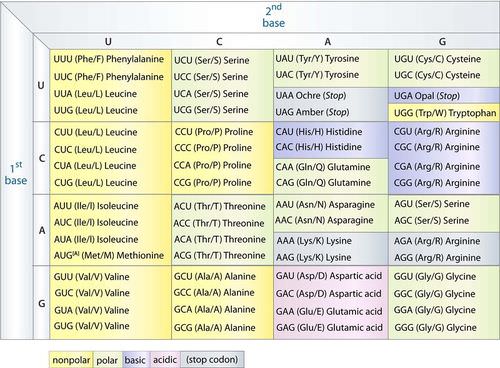Select the UUC (Phe/F) Phenylalanine entry
The width and height of the screenshot is (500, 368).
click(x=109, y=77)
